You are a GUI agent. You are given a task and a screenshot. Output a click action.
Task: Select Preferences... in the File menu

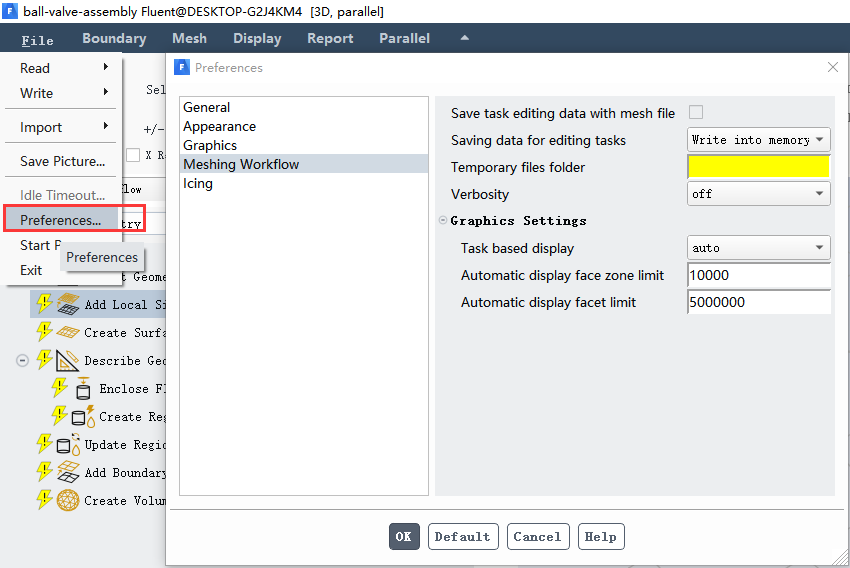[x=61, y=220]
